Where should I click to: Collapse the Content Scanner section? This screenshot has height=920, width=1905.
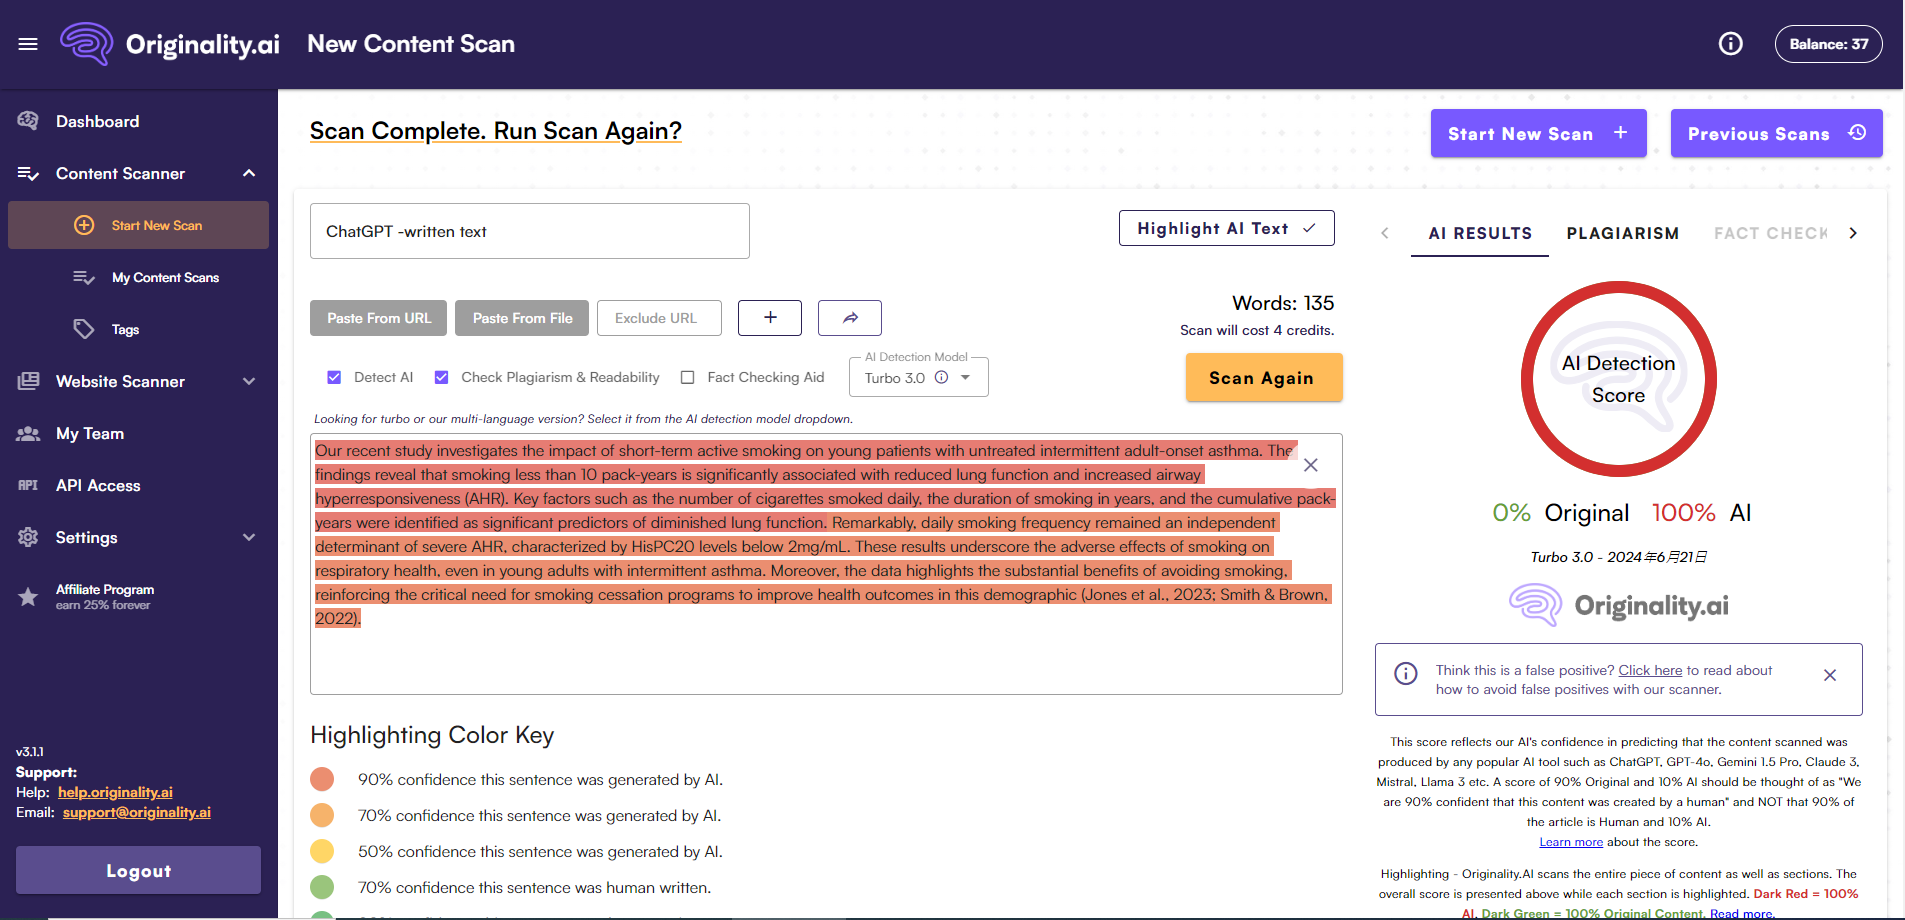coord(249,173)
